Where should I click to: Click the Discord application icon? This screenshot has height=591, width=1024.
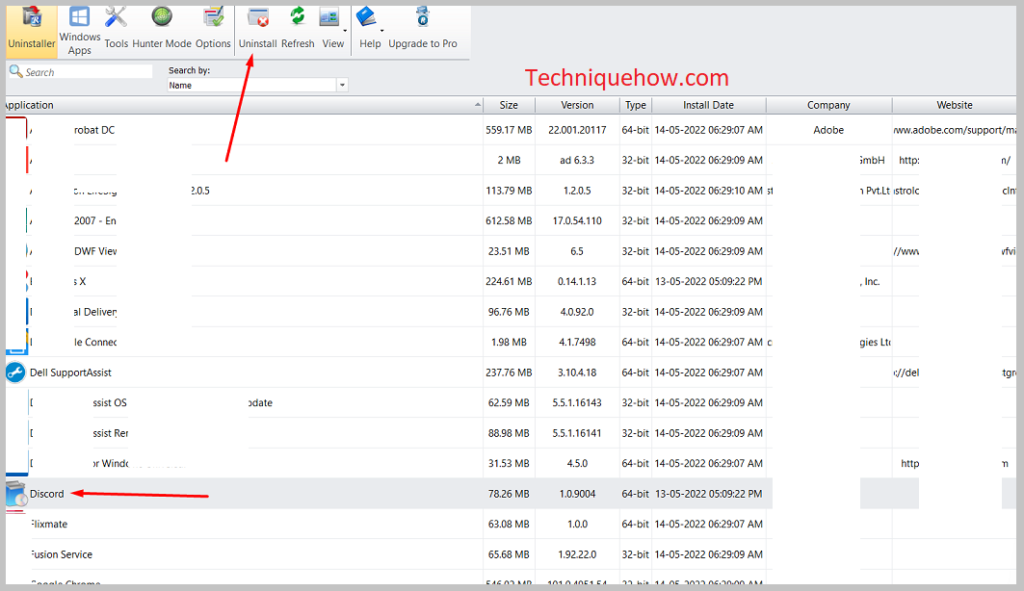16,494
